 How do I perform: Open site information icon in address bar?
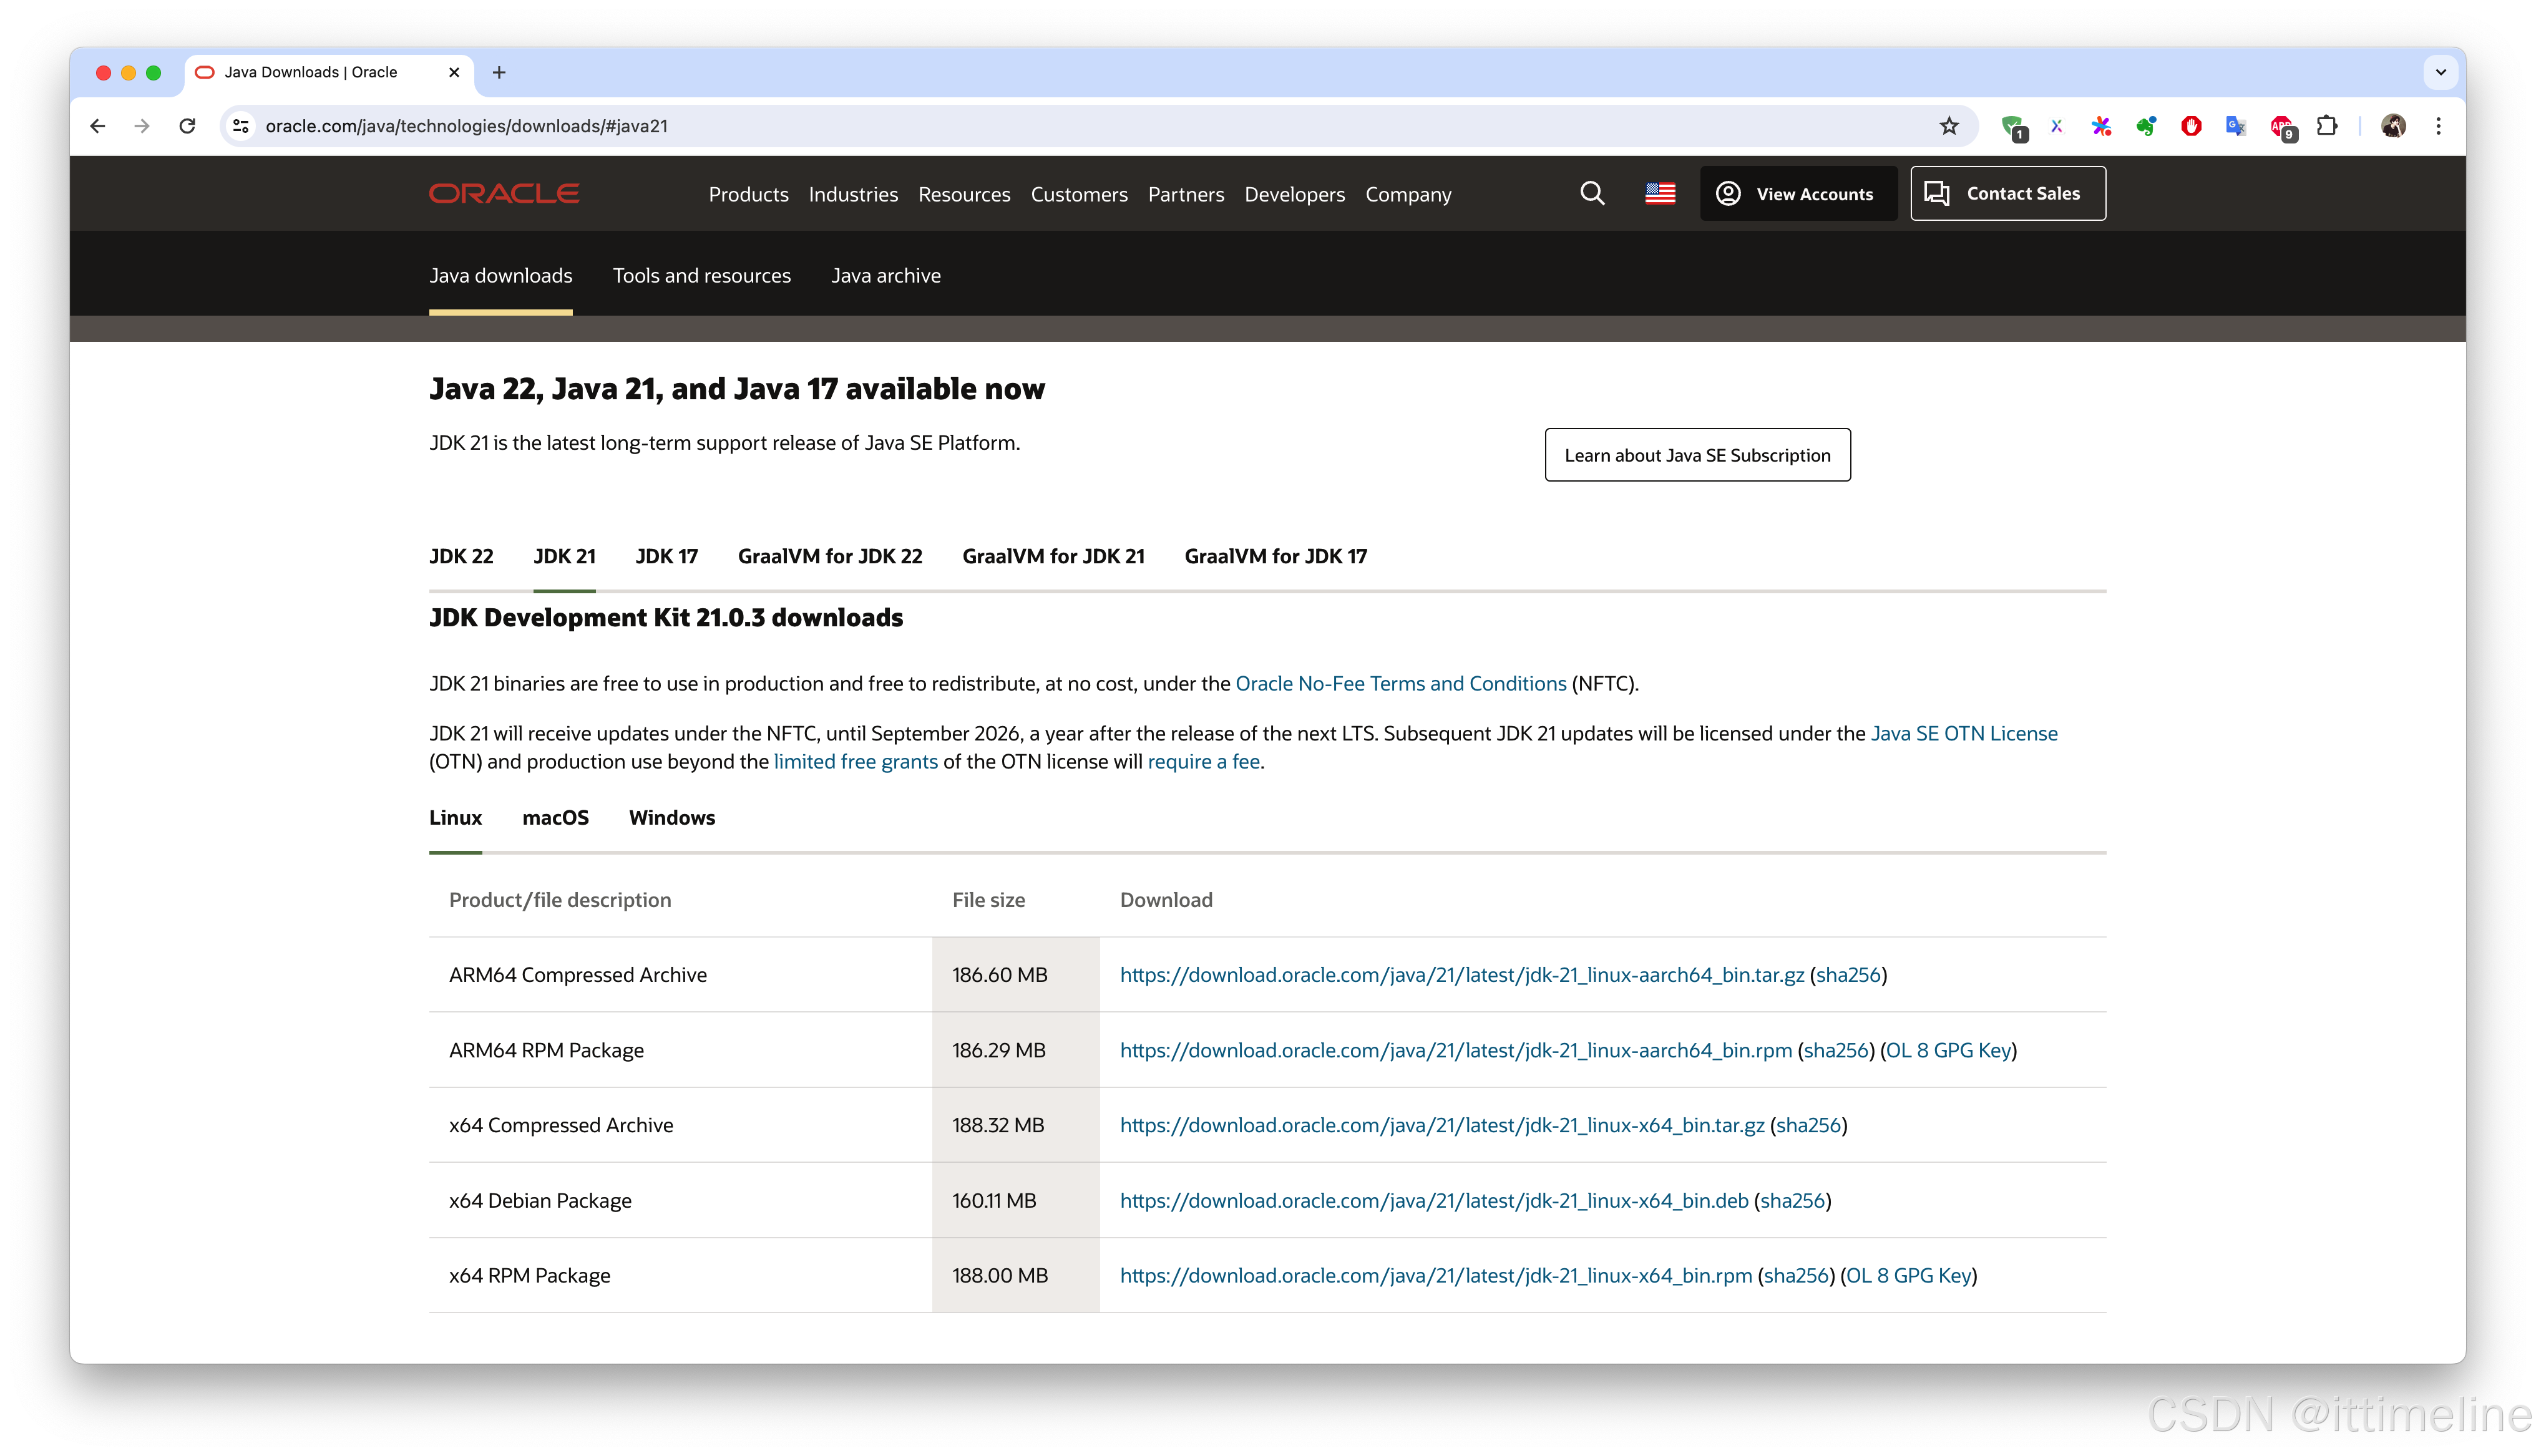[241, 126]
